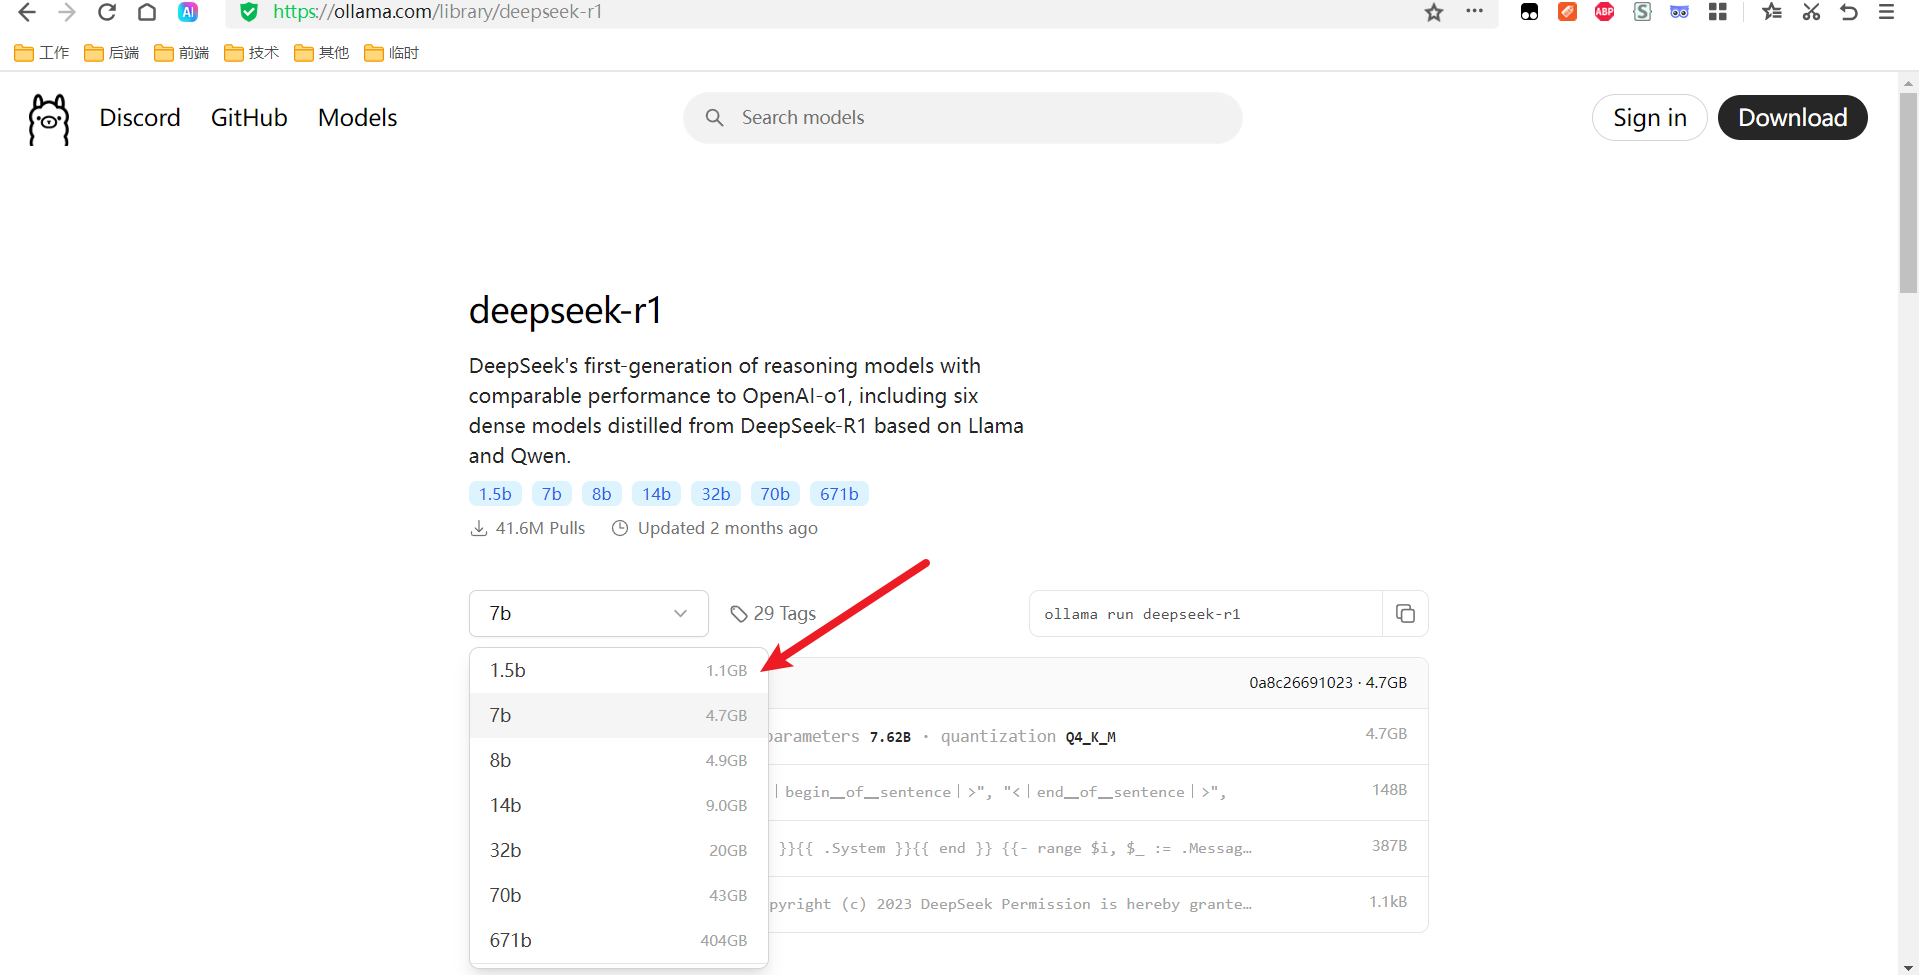The width and height of the screenshot is (1919, 975).
Task: Click the black Download button
Action: [x=1792, y=118]
